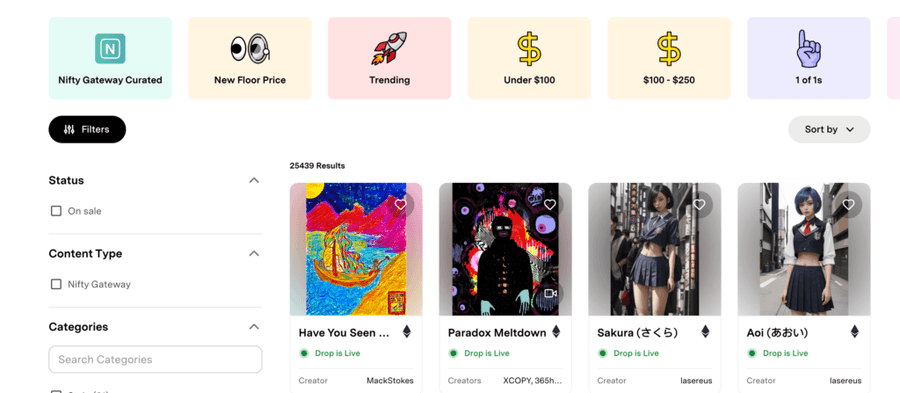Collapse the Categories filter section
Screen dimensions: 900x393
click(254, 327)
